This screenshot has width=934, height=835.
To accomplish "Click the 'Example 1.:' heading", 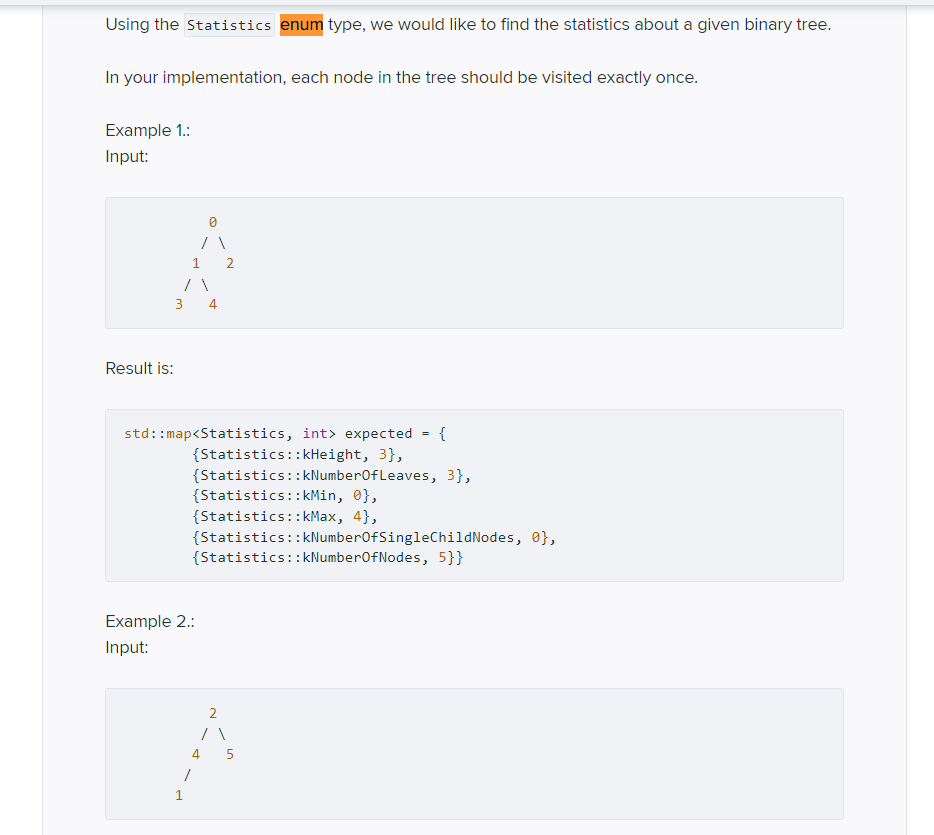I will [x=146, y=130].
